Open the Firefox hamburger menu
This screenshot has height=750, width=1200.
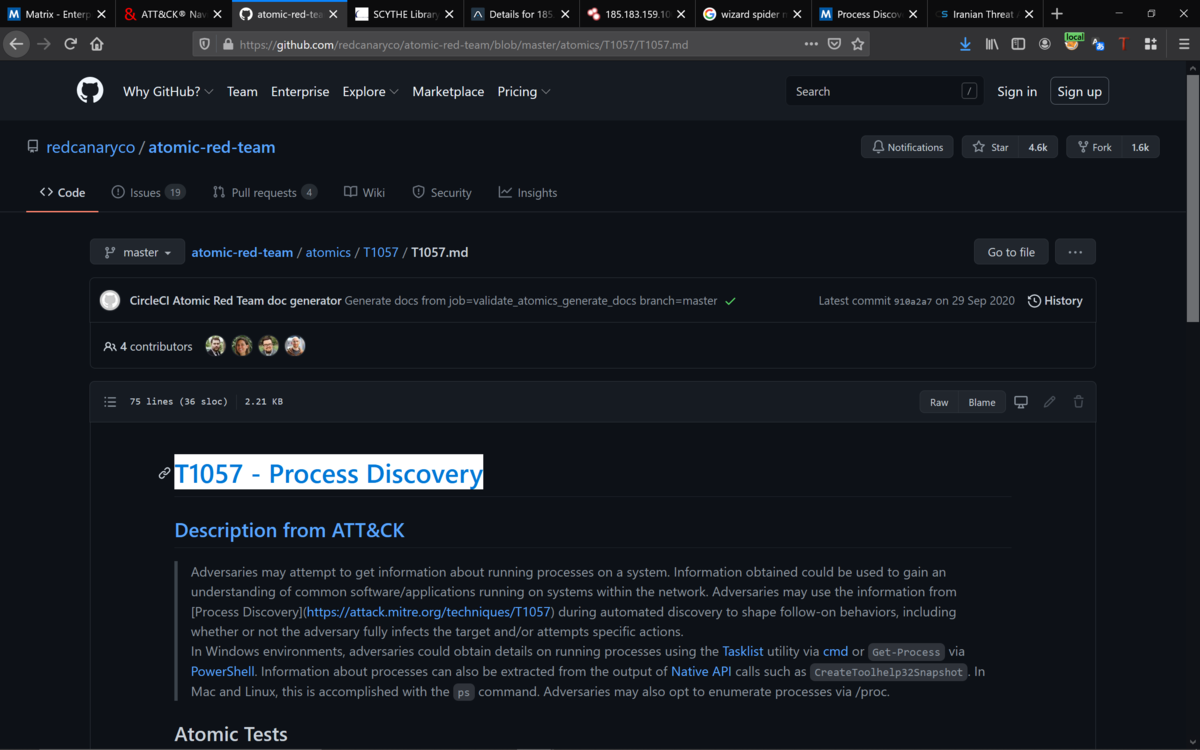(x=1183, y=44)
